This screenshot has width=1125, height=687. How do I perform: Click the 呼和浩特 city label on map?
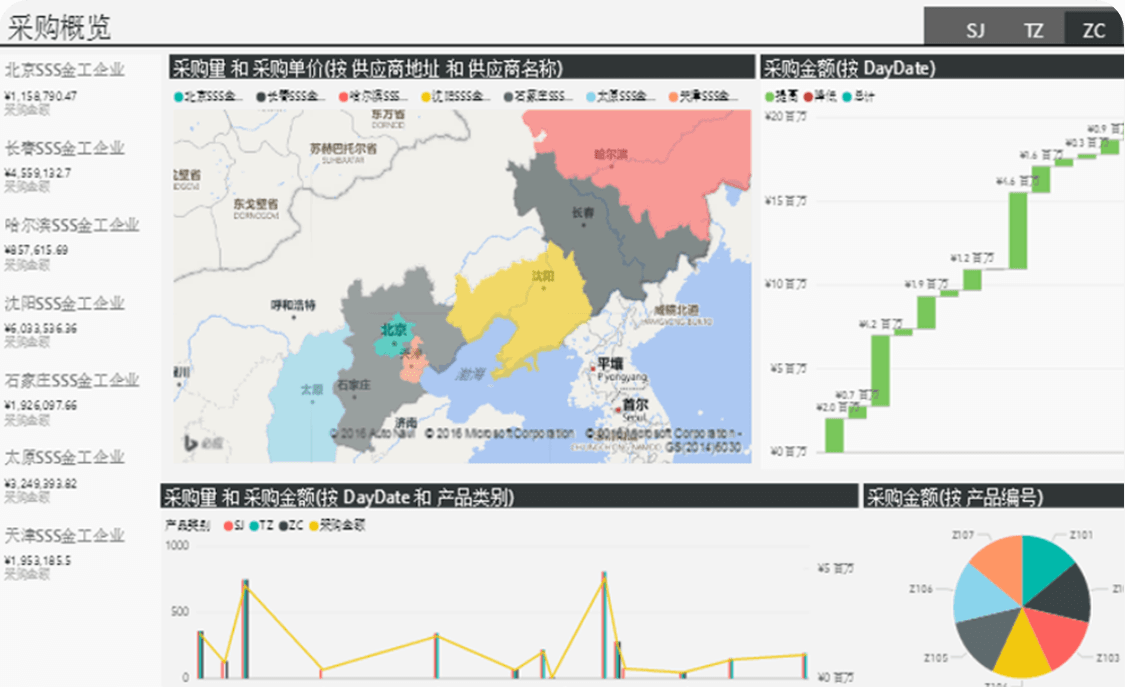(293, 305)
